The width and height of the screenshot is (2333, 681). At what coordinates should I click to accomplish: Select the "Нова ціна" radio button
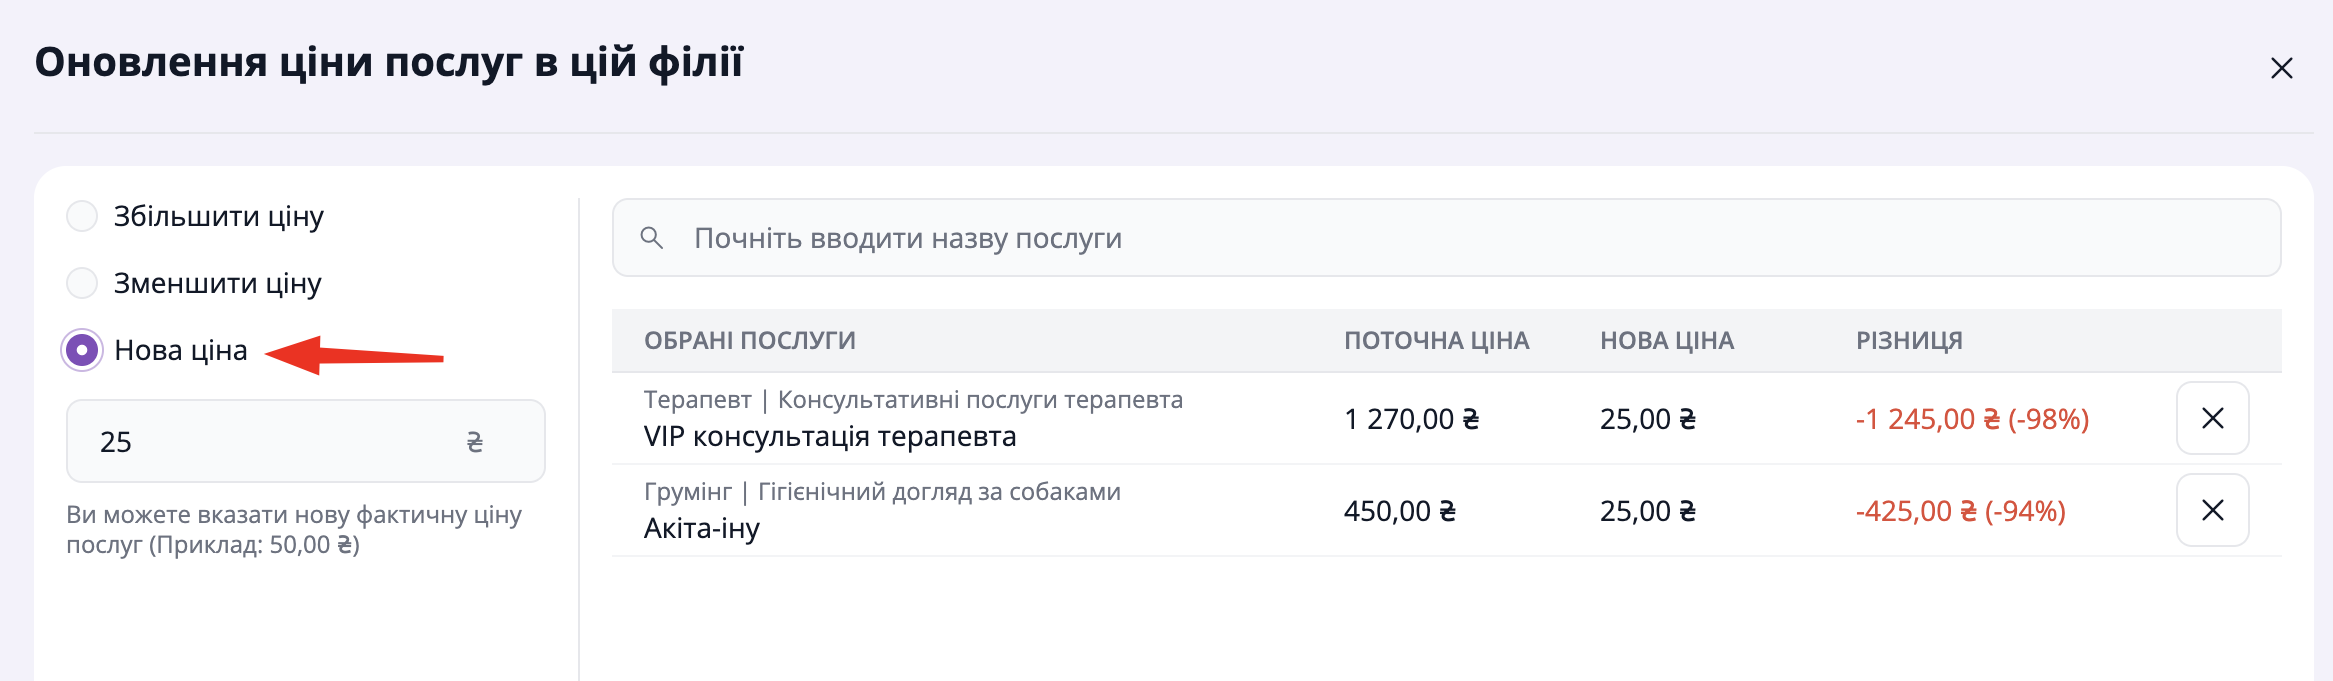[x=82, y=350]
